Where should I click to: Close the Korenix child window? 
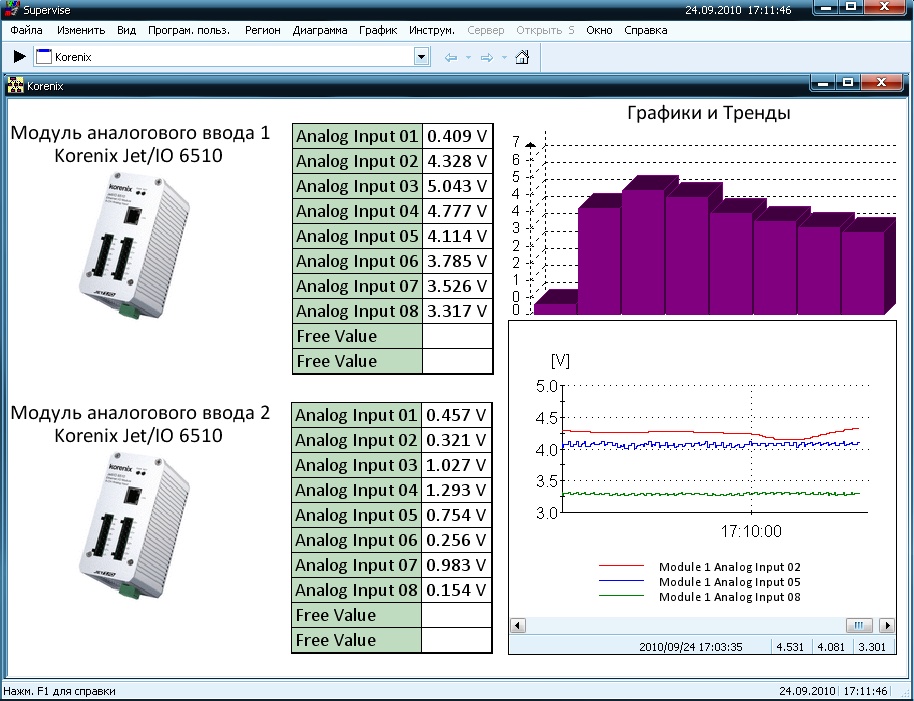[882, 83]
